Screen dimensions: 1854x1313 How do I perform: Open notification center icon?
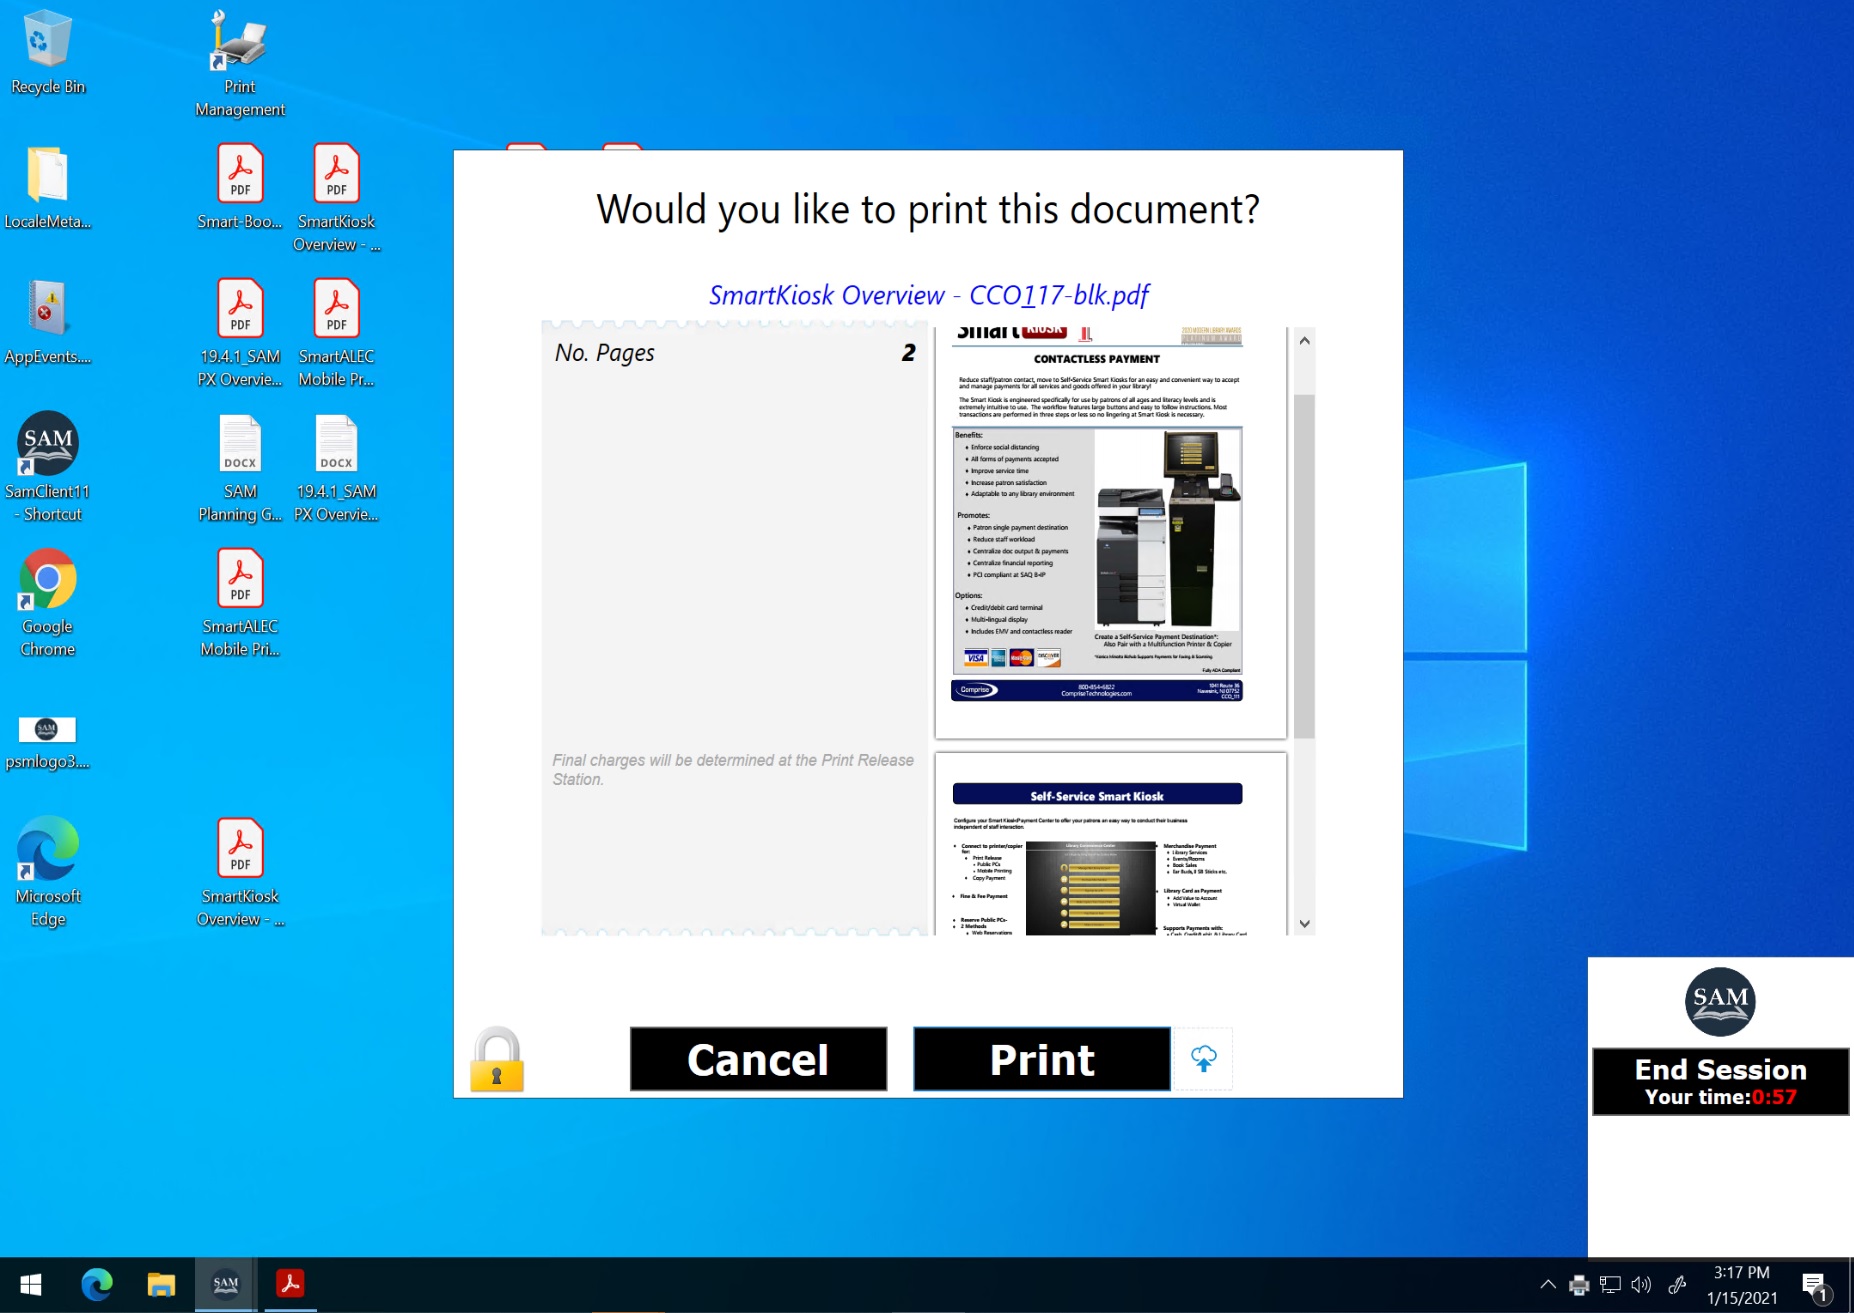point(1814,1285)
